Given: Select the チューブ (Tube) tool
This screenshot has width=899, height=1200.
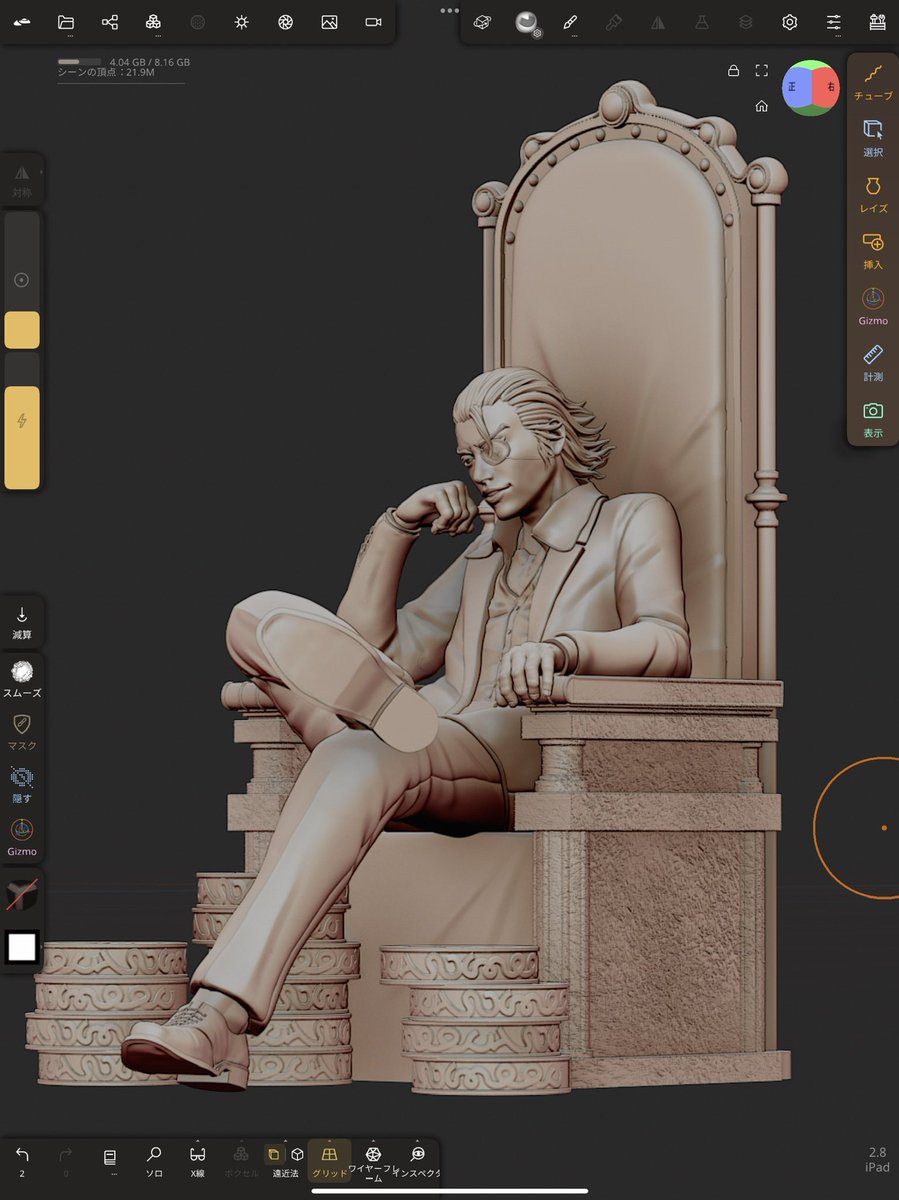Looking at the screenshot, I should click(x=873, y=82).
